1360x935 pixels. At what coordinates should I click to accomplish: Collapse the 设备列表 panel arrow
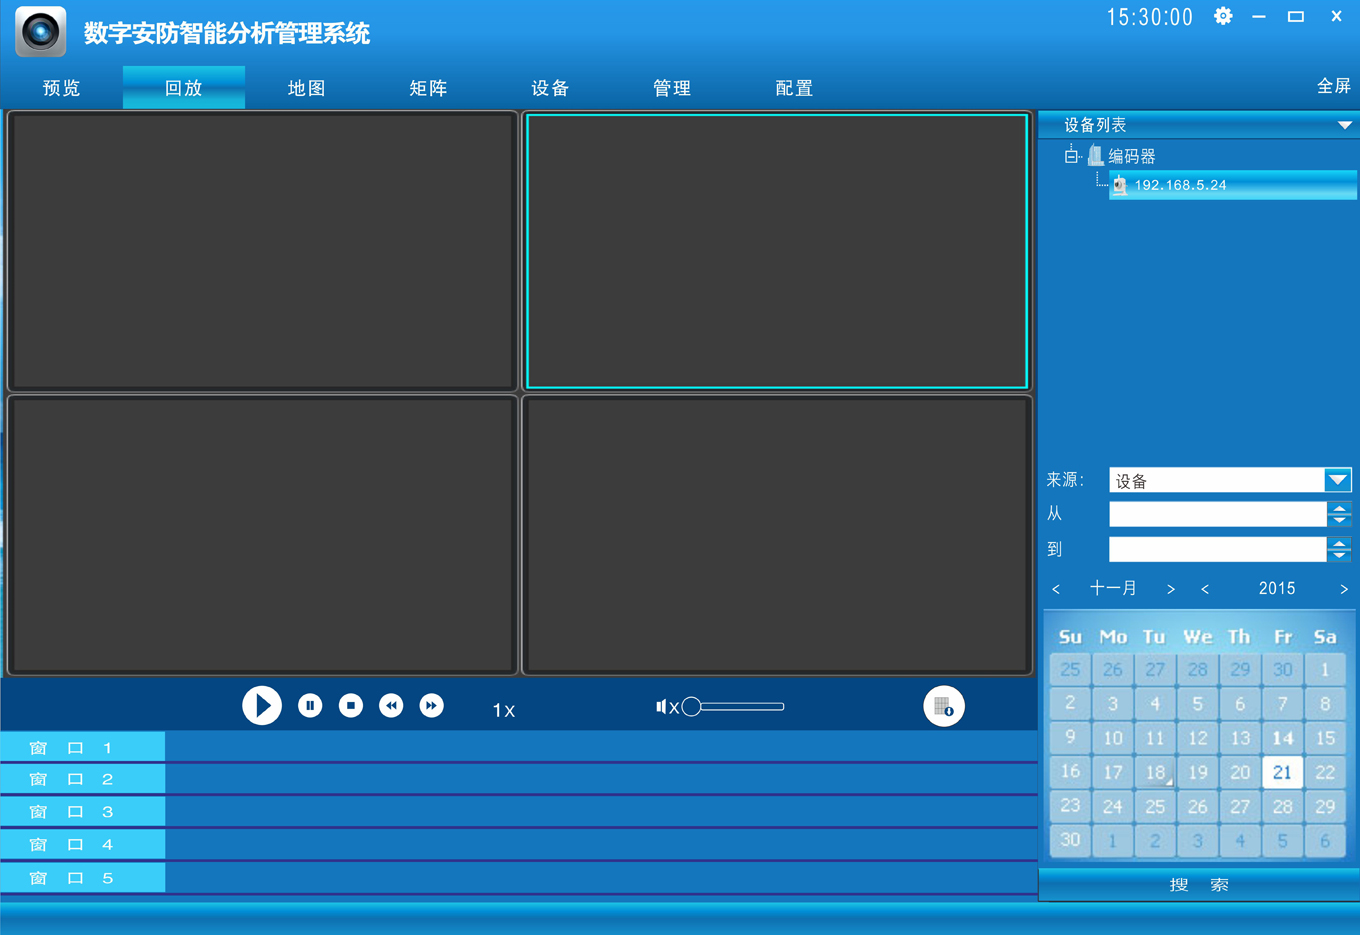(x=1346, y=124)
